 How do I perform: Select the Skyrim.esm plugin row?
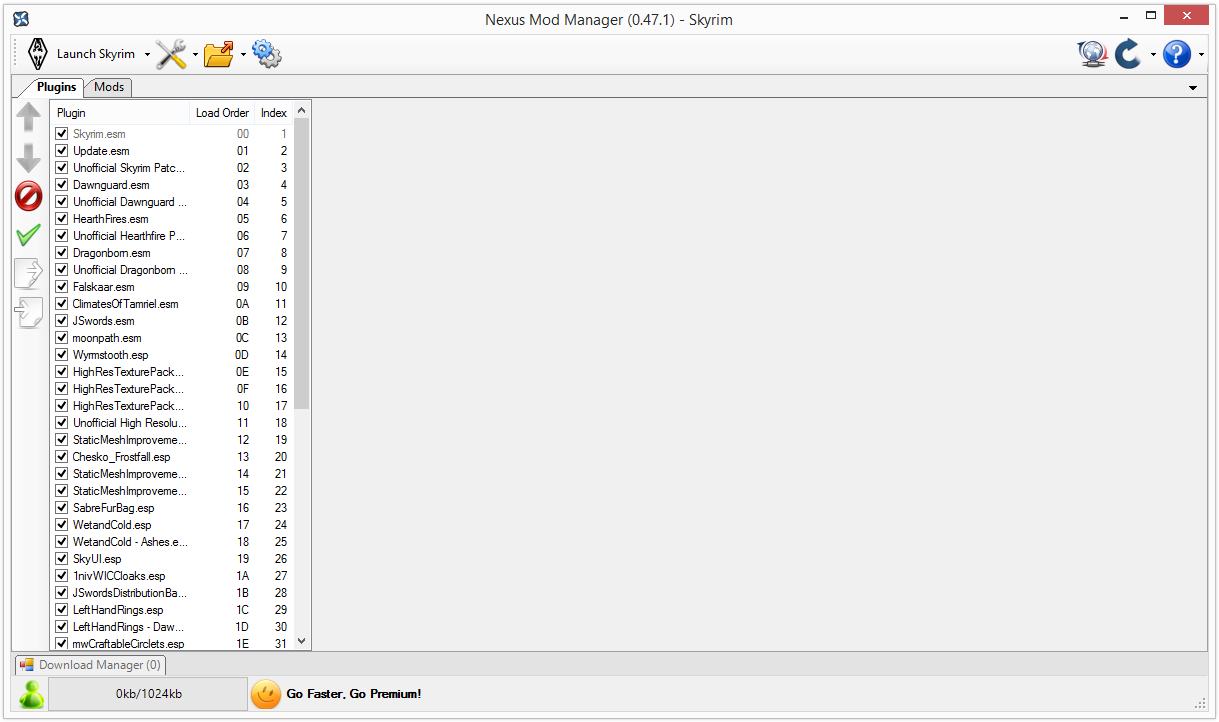pyautogui.click(x=172, y=134)
